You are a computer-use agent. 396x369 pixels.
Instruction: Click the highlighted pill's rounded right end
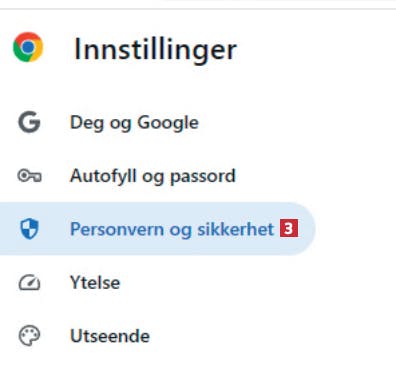[x=305, y=229]
